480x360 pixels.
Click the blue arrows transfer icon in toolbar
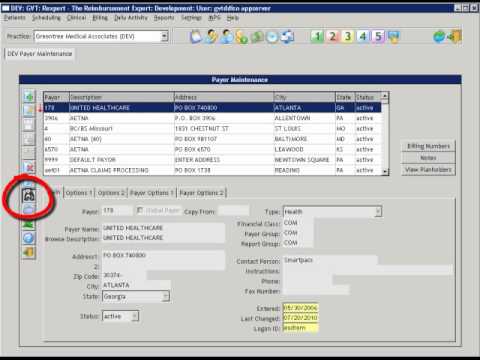coord(287,36)
